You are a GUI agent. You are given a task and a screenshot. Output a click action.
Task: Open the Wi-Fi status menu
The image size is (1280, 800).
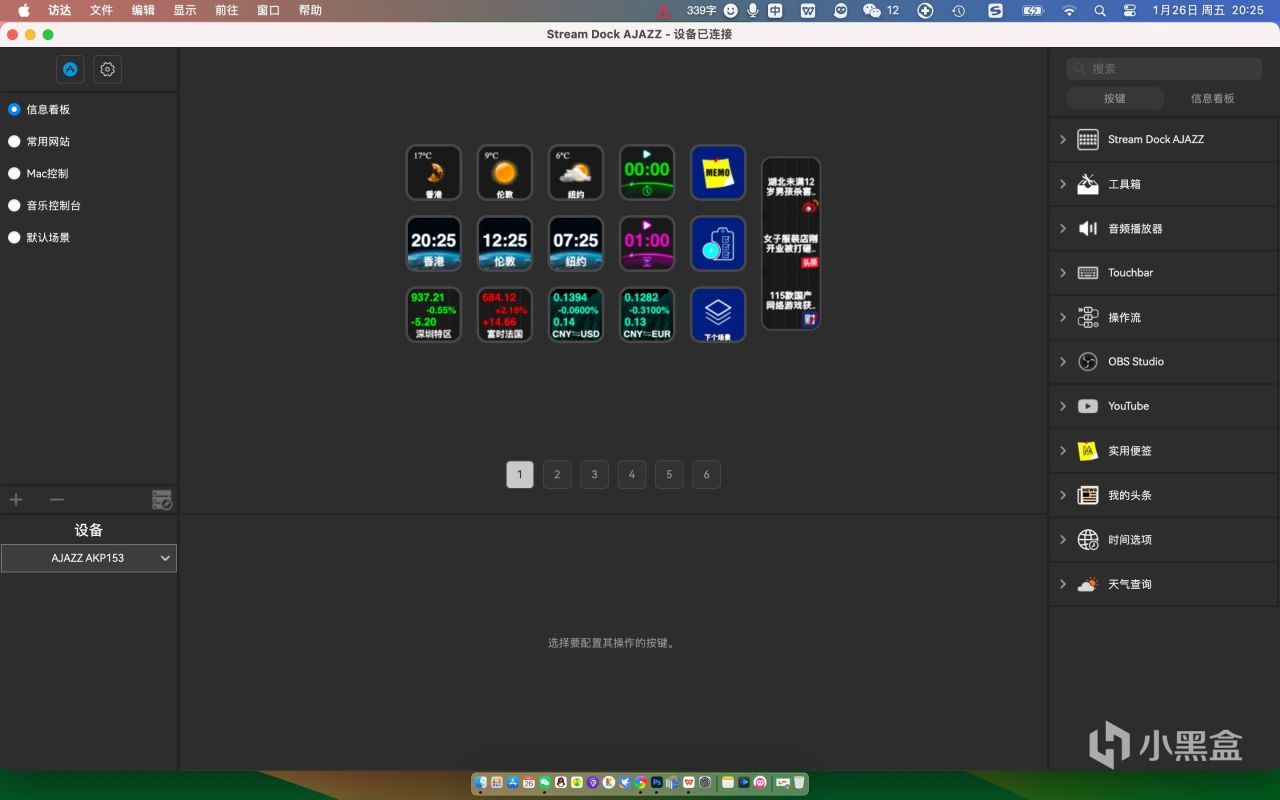click(1069, 10)
